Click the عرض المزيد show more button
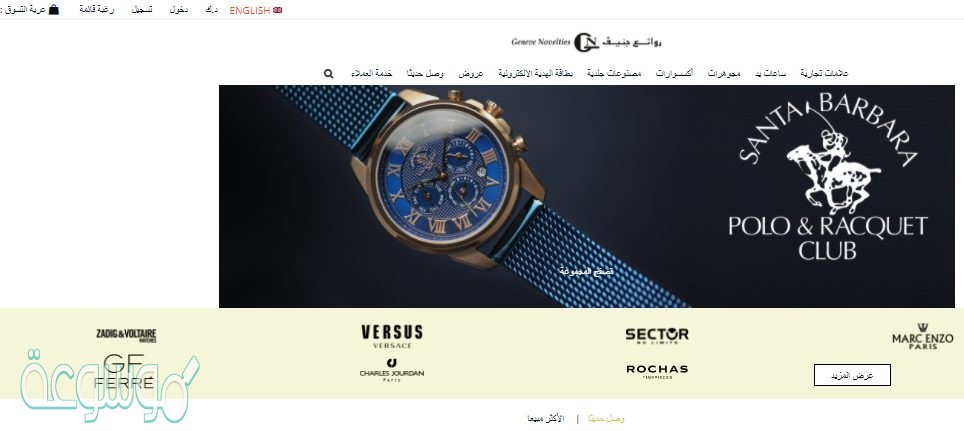964x431 pixels. coord(852,375)
